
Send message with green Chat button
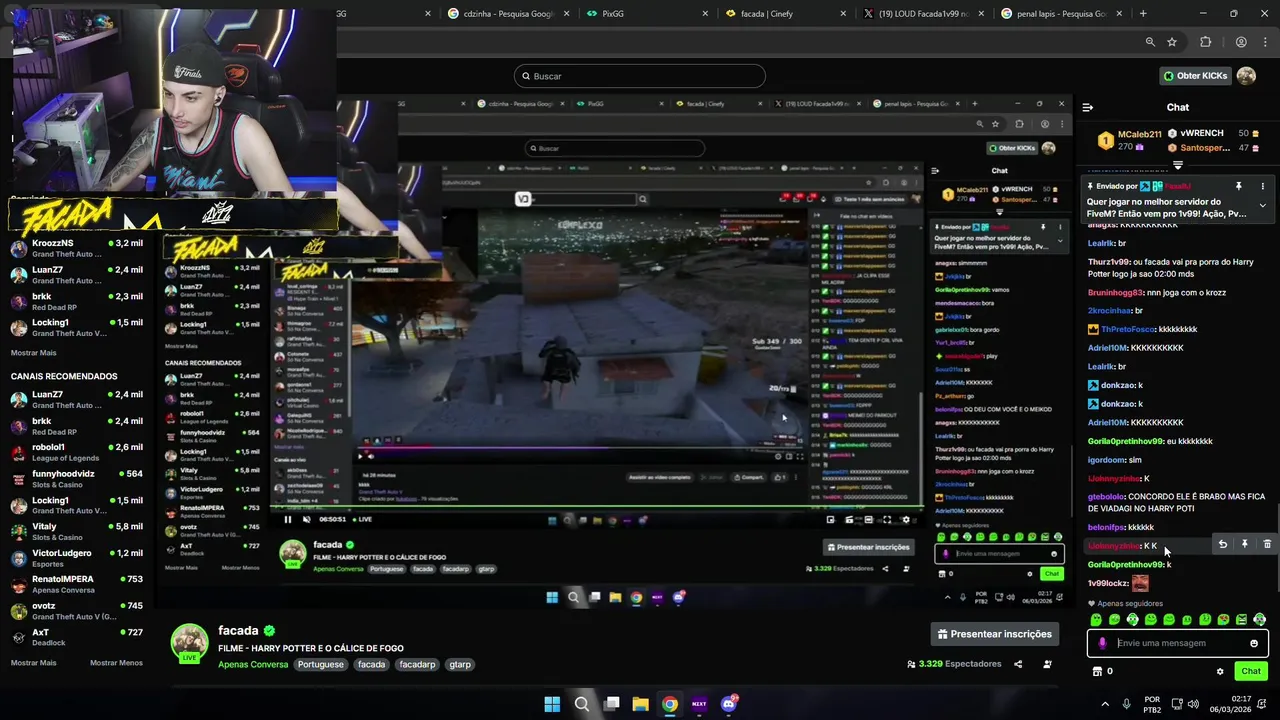click(x=1251, y=671)
